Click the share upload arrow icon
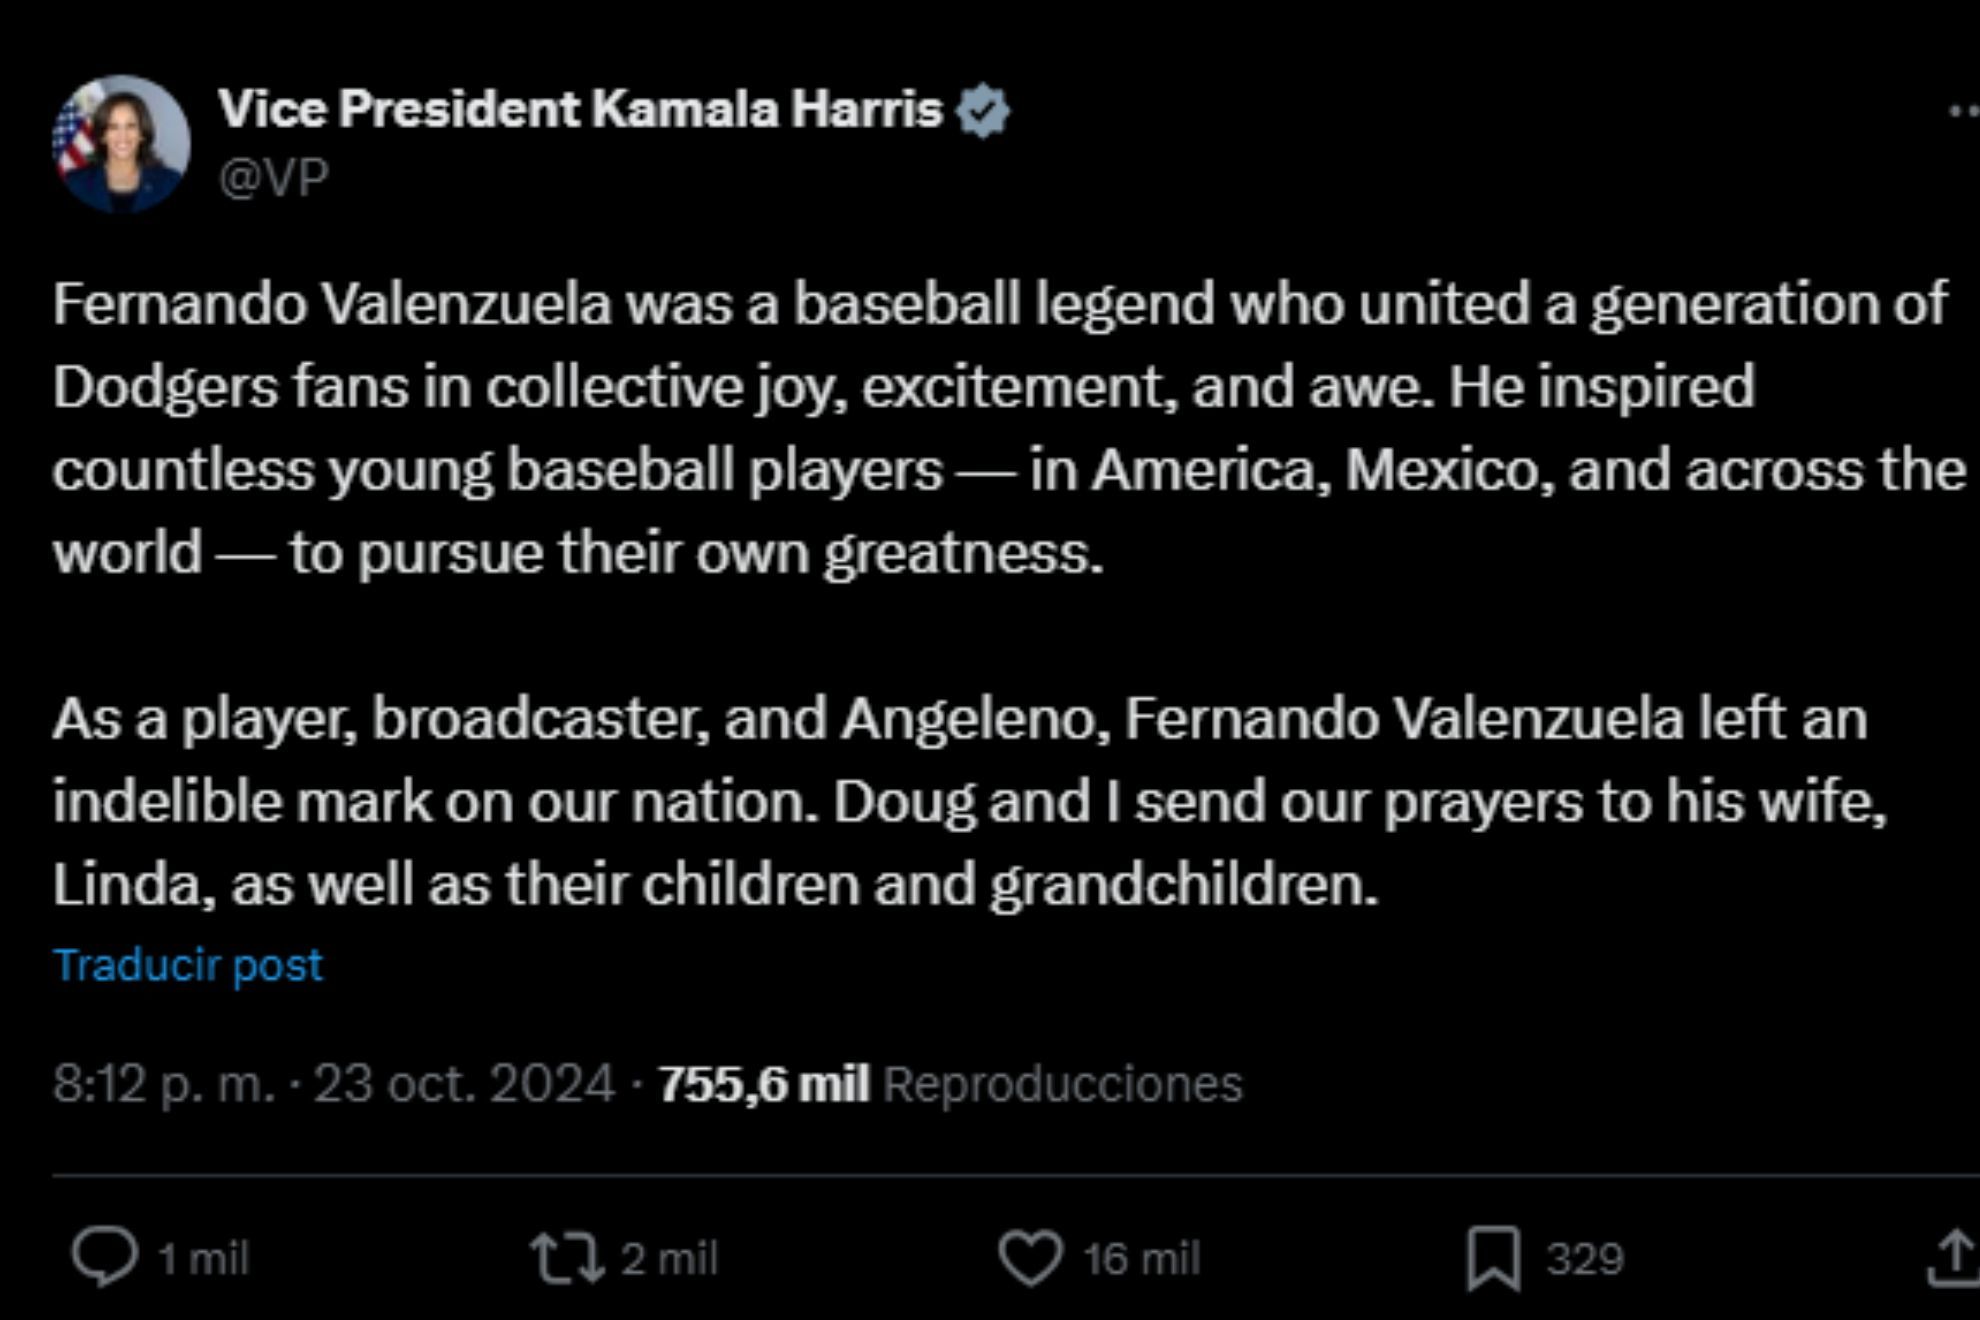The height and width of the screenshot is (1320, 1980). tap(1954, 1257)
